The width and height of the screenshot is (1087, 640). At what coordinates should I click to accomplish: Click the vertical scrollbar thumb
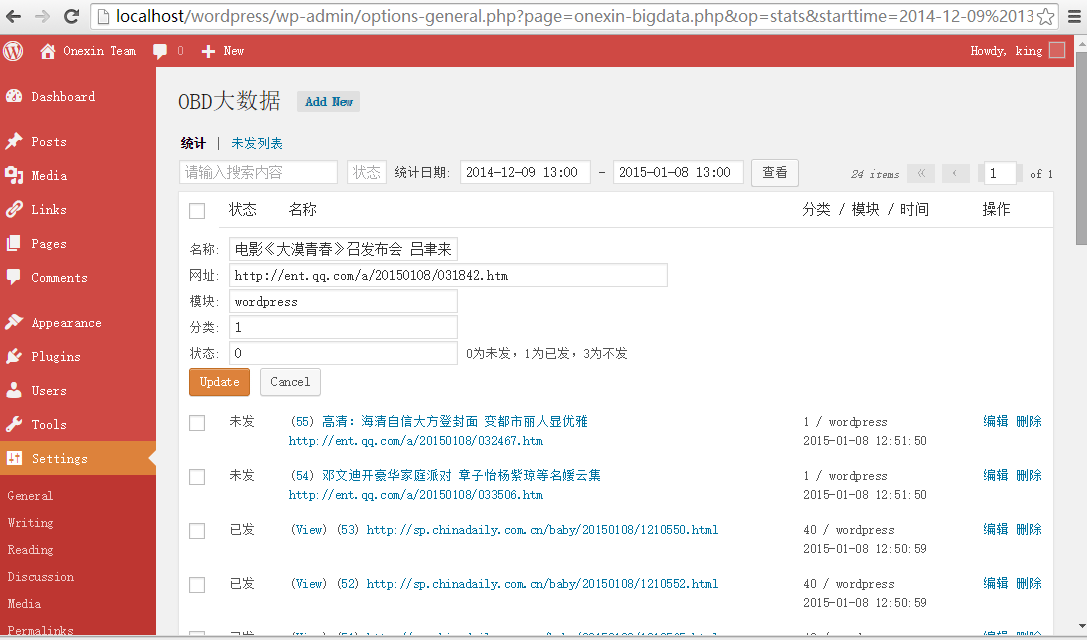point(1081,148)
